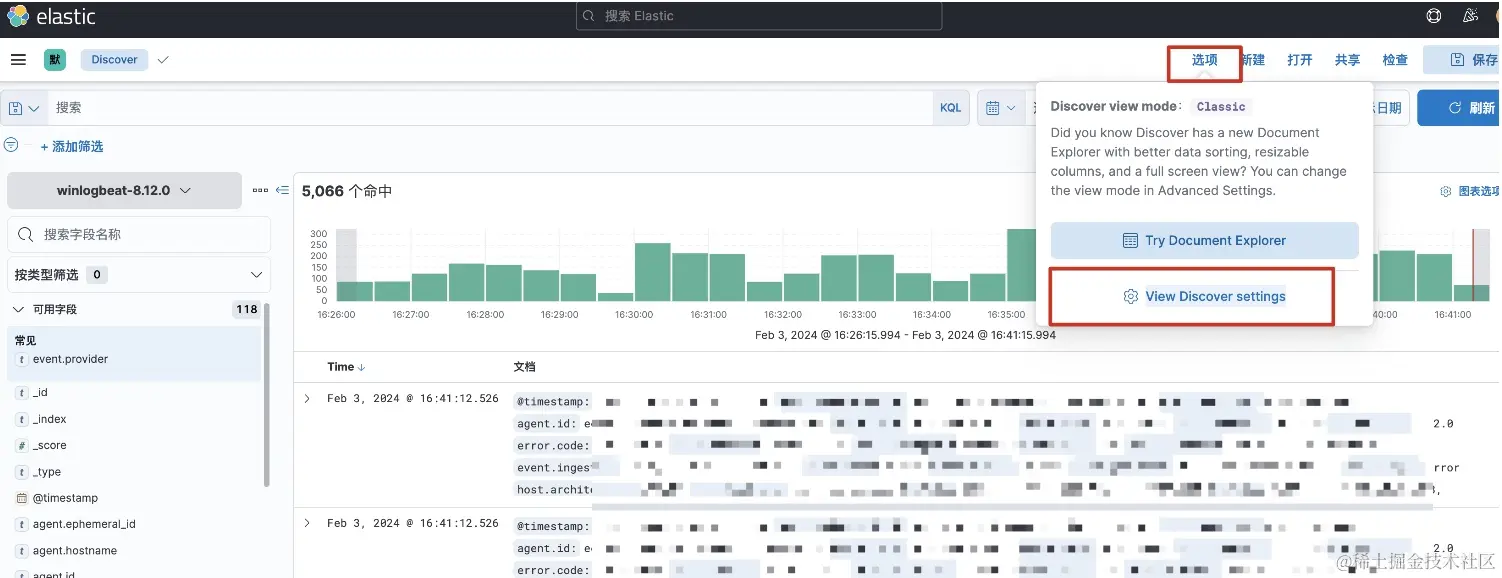
Task: Click the green space avatar icon
Action: tap(55, 60)
